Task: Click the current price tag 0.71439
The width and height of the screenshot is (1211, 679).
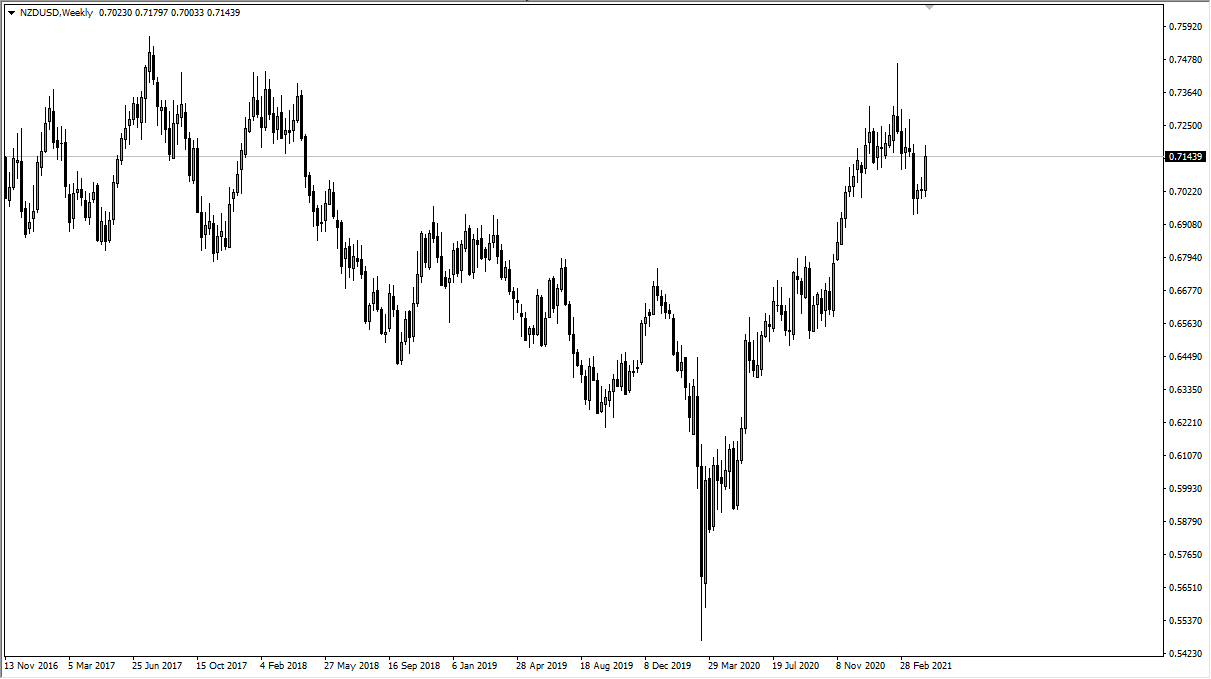Action: click(x=1185, y=156)
